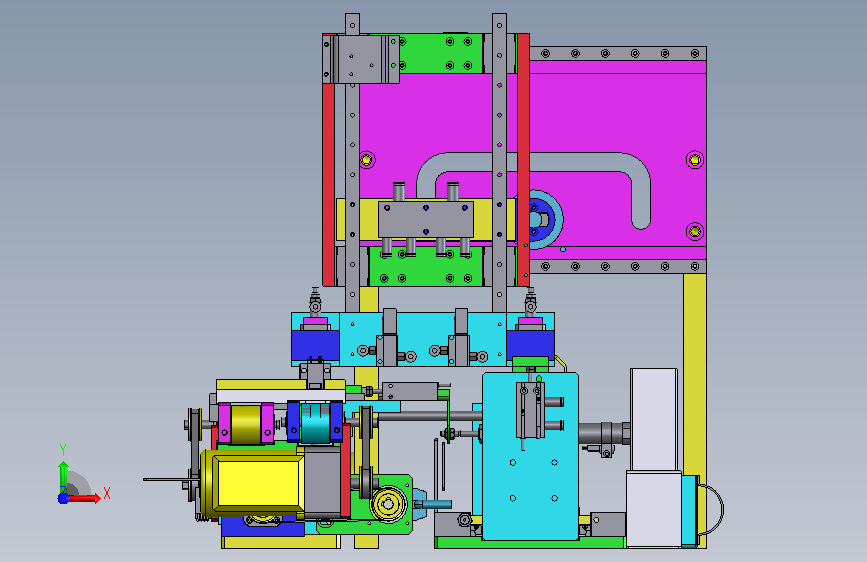
Task: Select the left red vertical rail
Action: click(x=328, y=185)
